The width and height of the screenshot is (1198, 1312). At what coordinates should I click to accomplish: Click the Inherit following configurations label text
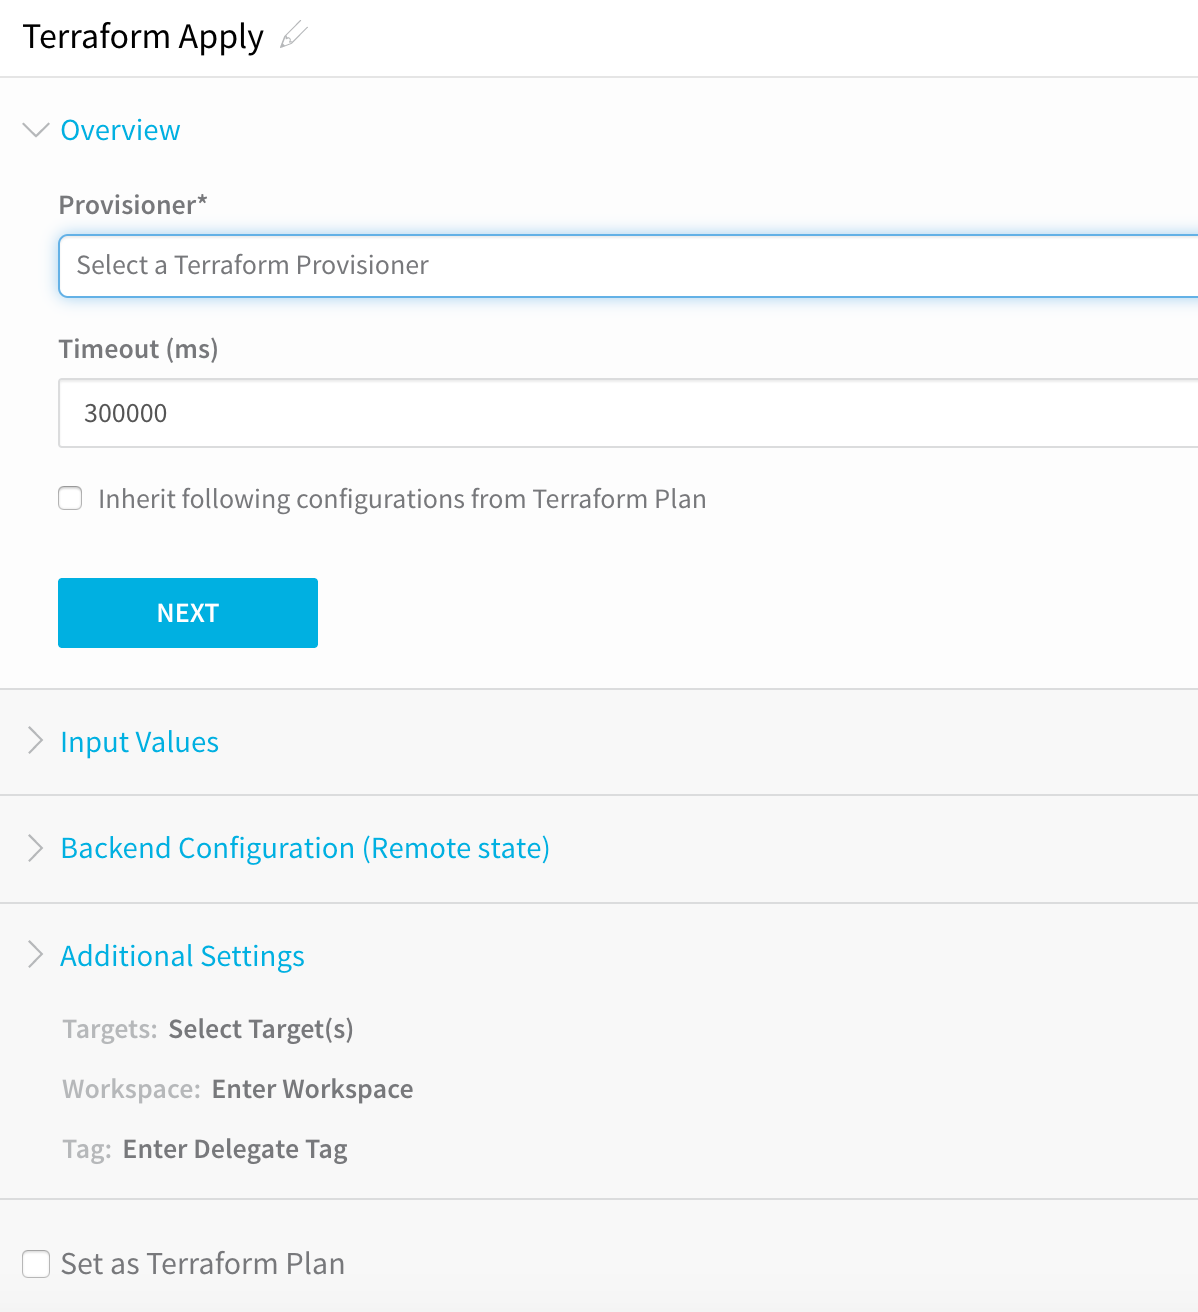(x=402, y=499)
